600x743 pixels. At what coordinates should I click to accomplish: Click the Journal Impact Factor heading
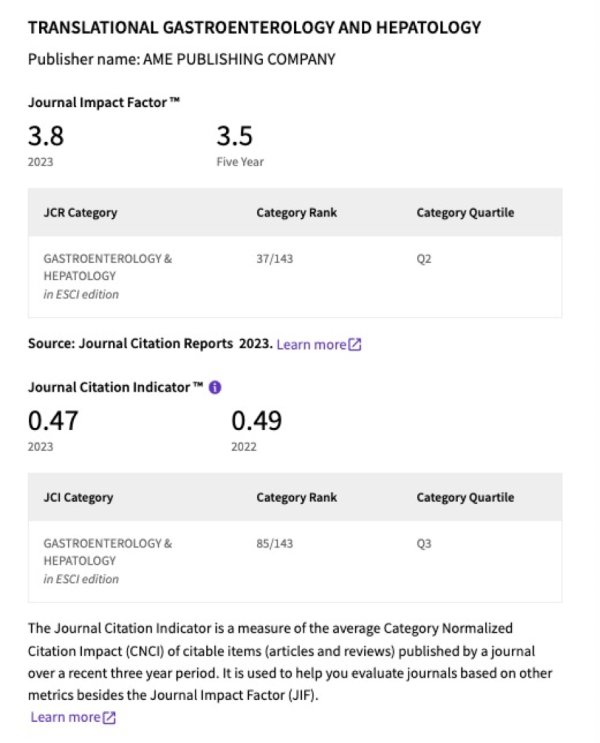click(104, 102)
